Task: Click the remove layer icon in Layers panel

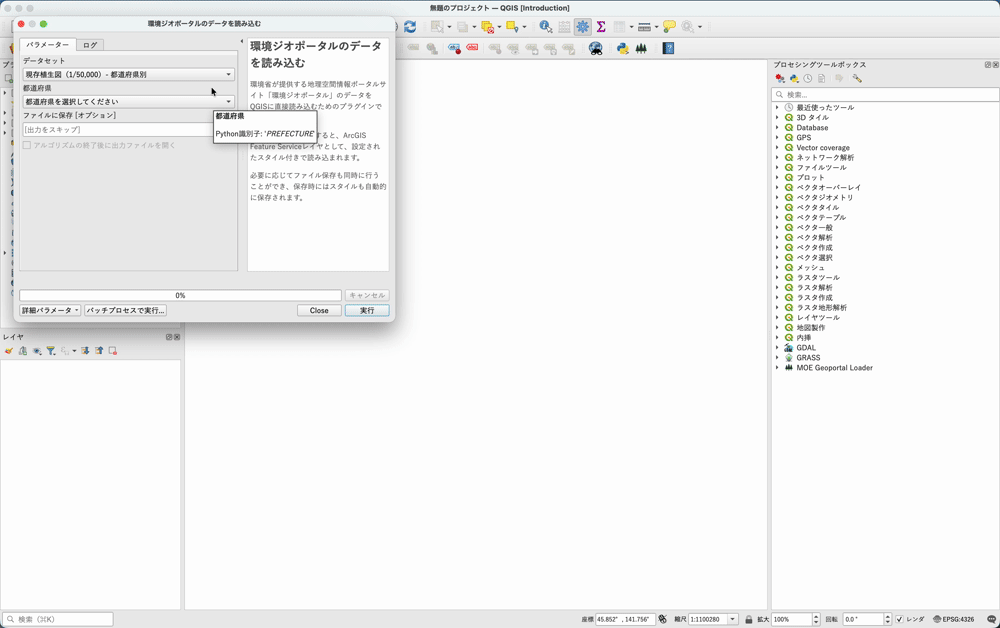Action: [x=111, y=350]
